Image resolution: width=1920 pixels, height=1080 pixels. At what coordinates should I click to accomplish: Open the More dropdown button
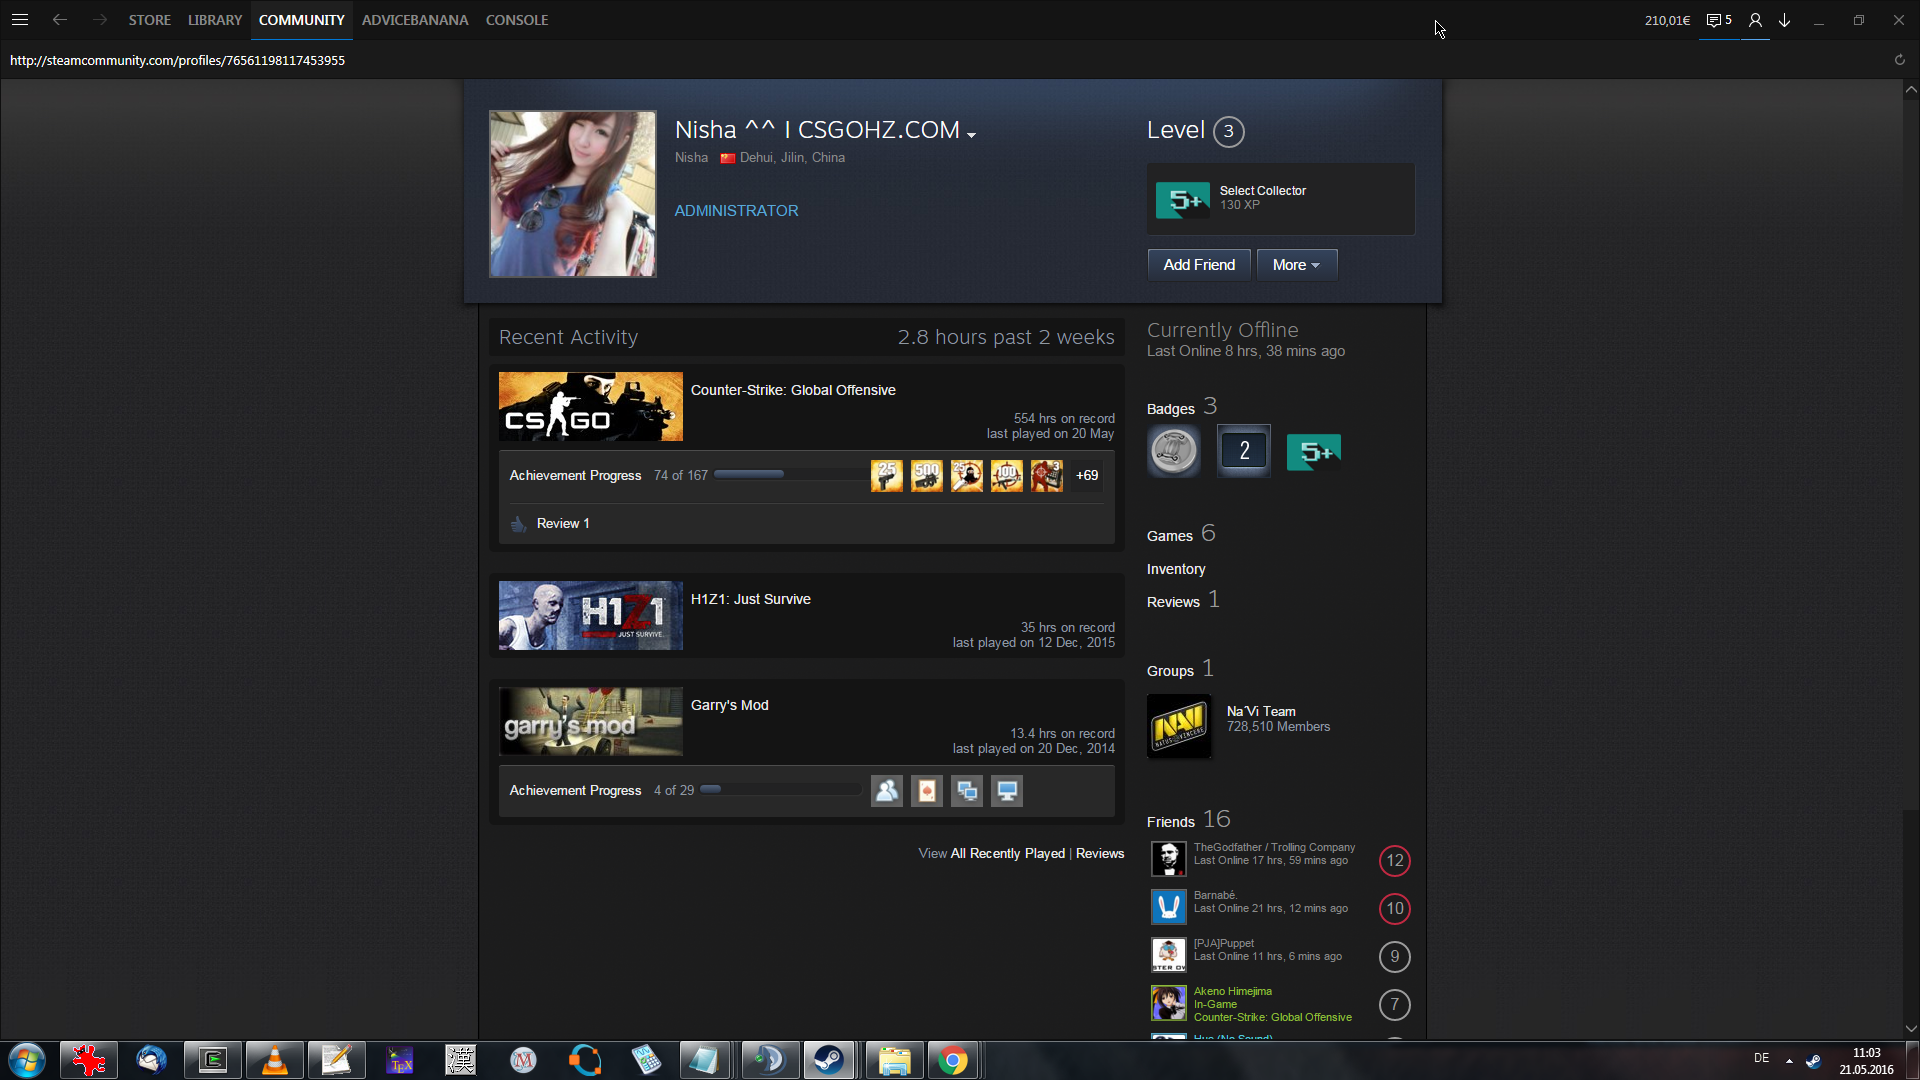point(1296,265)
